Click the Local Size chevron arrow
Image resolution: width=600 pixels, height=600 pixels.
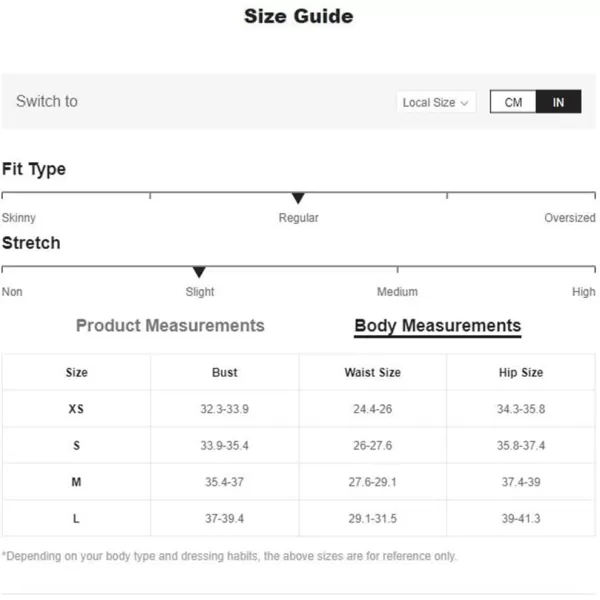click(464, 103)
